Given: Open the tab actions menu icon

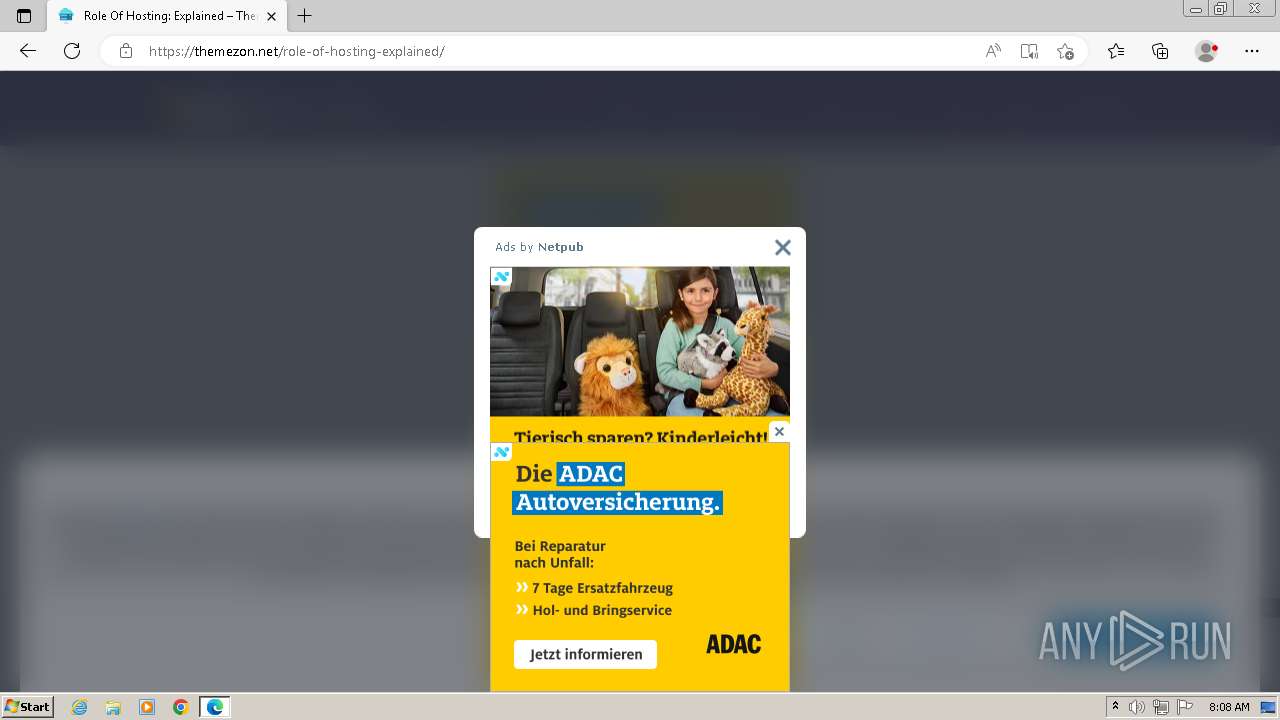Looking at the screenshot, I should [24, 16].
